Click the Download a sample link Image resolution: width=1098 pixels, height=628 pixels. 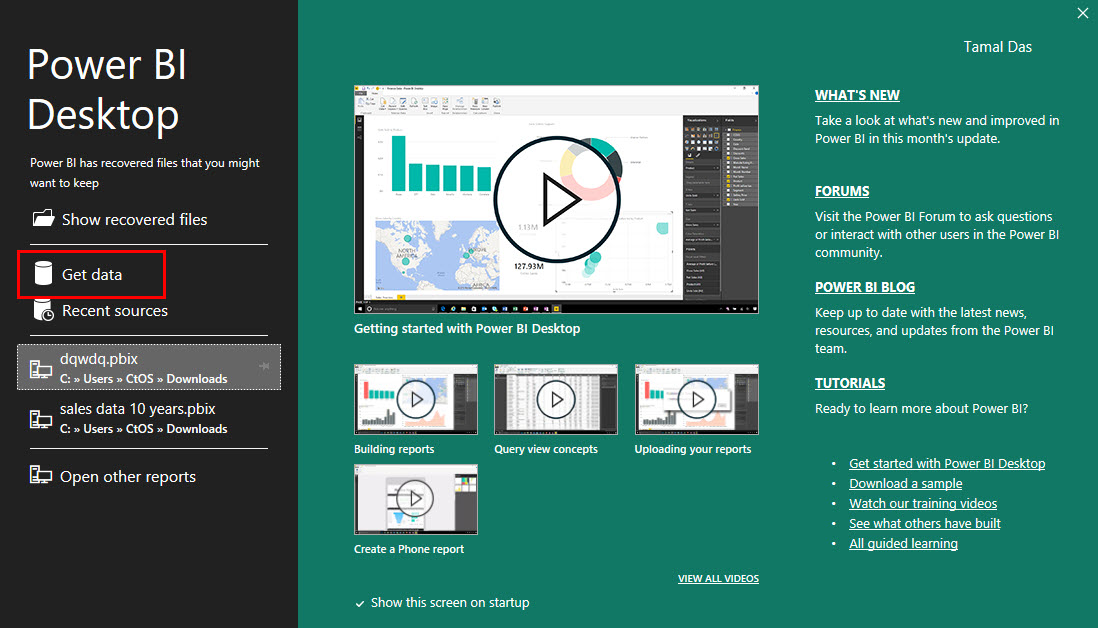905,483
